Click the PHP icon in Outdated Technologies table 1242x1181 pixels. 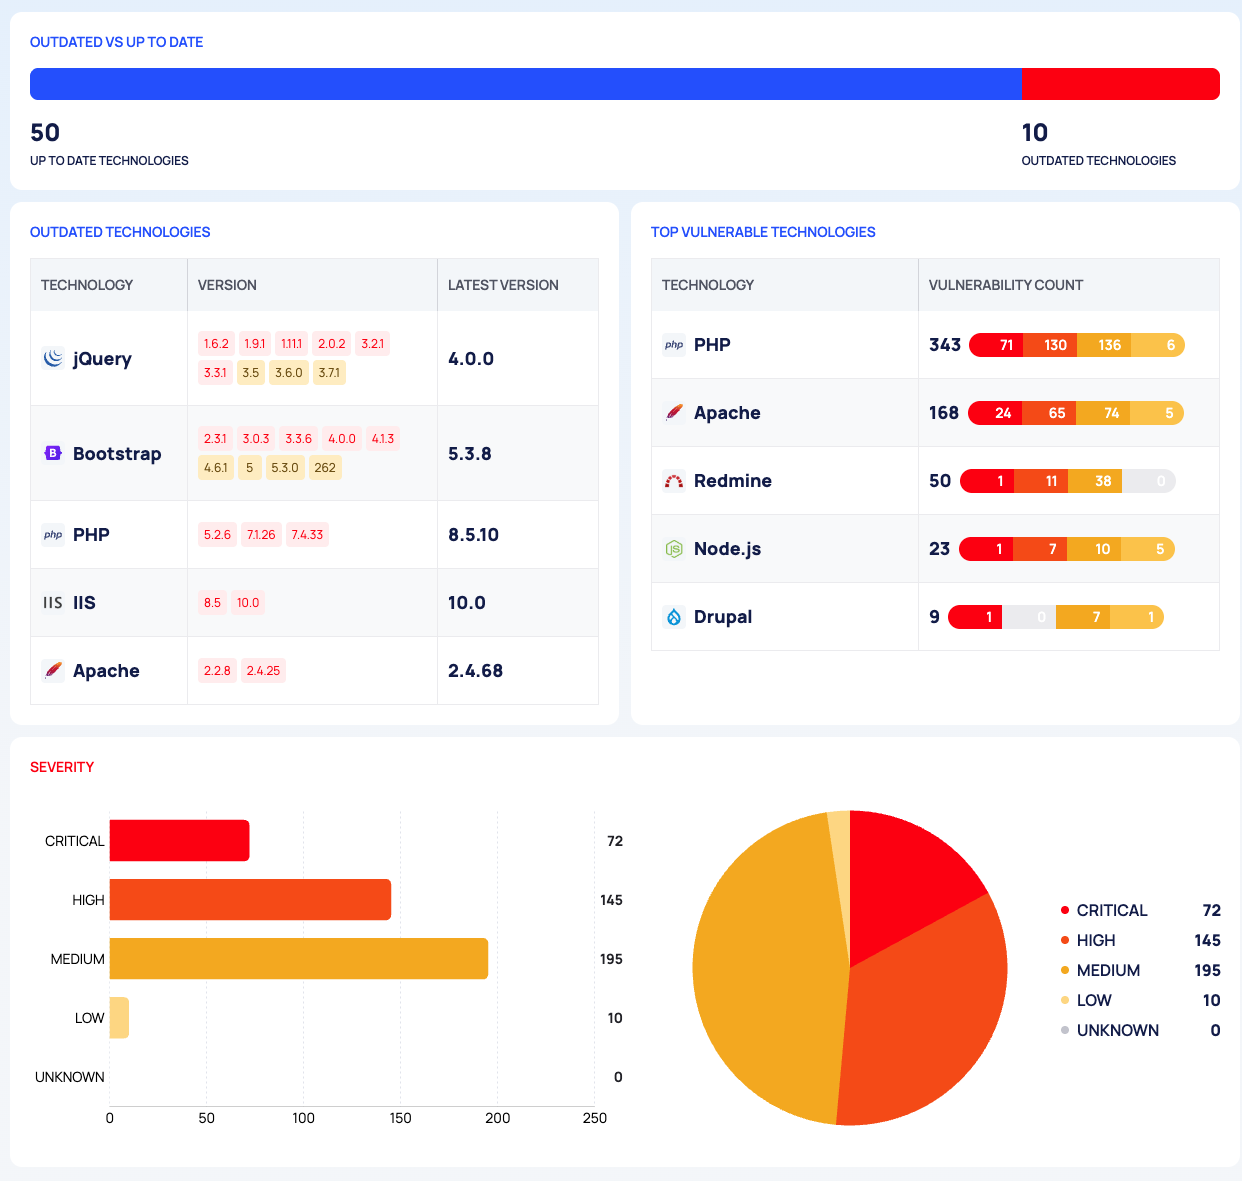(x=53, y=535)
